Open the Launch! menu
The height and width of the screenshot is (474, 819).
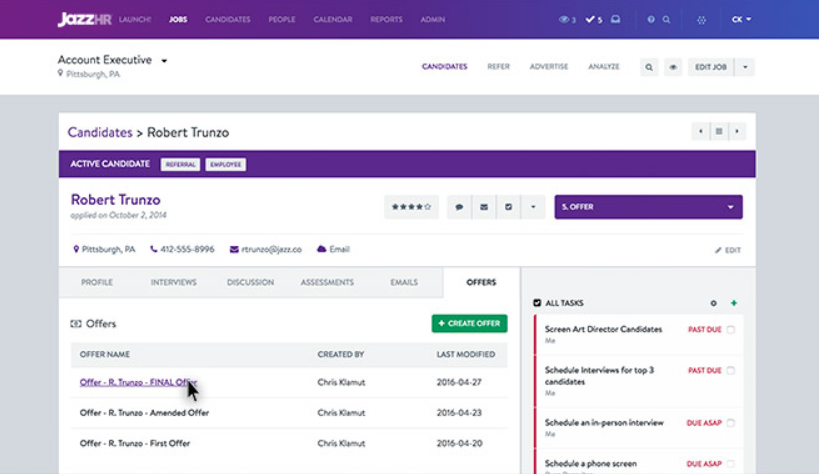click(x=135, y=19)
